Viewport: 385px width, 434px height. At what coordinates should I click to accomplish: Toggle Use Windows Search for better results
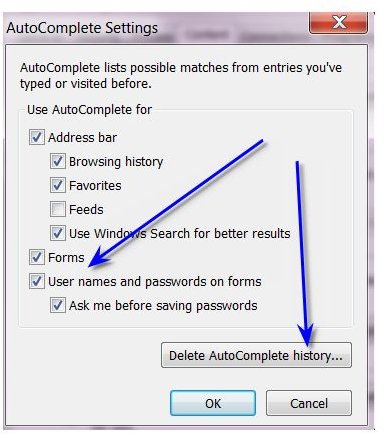coord(58,233)
